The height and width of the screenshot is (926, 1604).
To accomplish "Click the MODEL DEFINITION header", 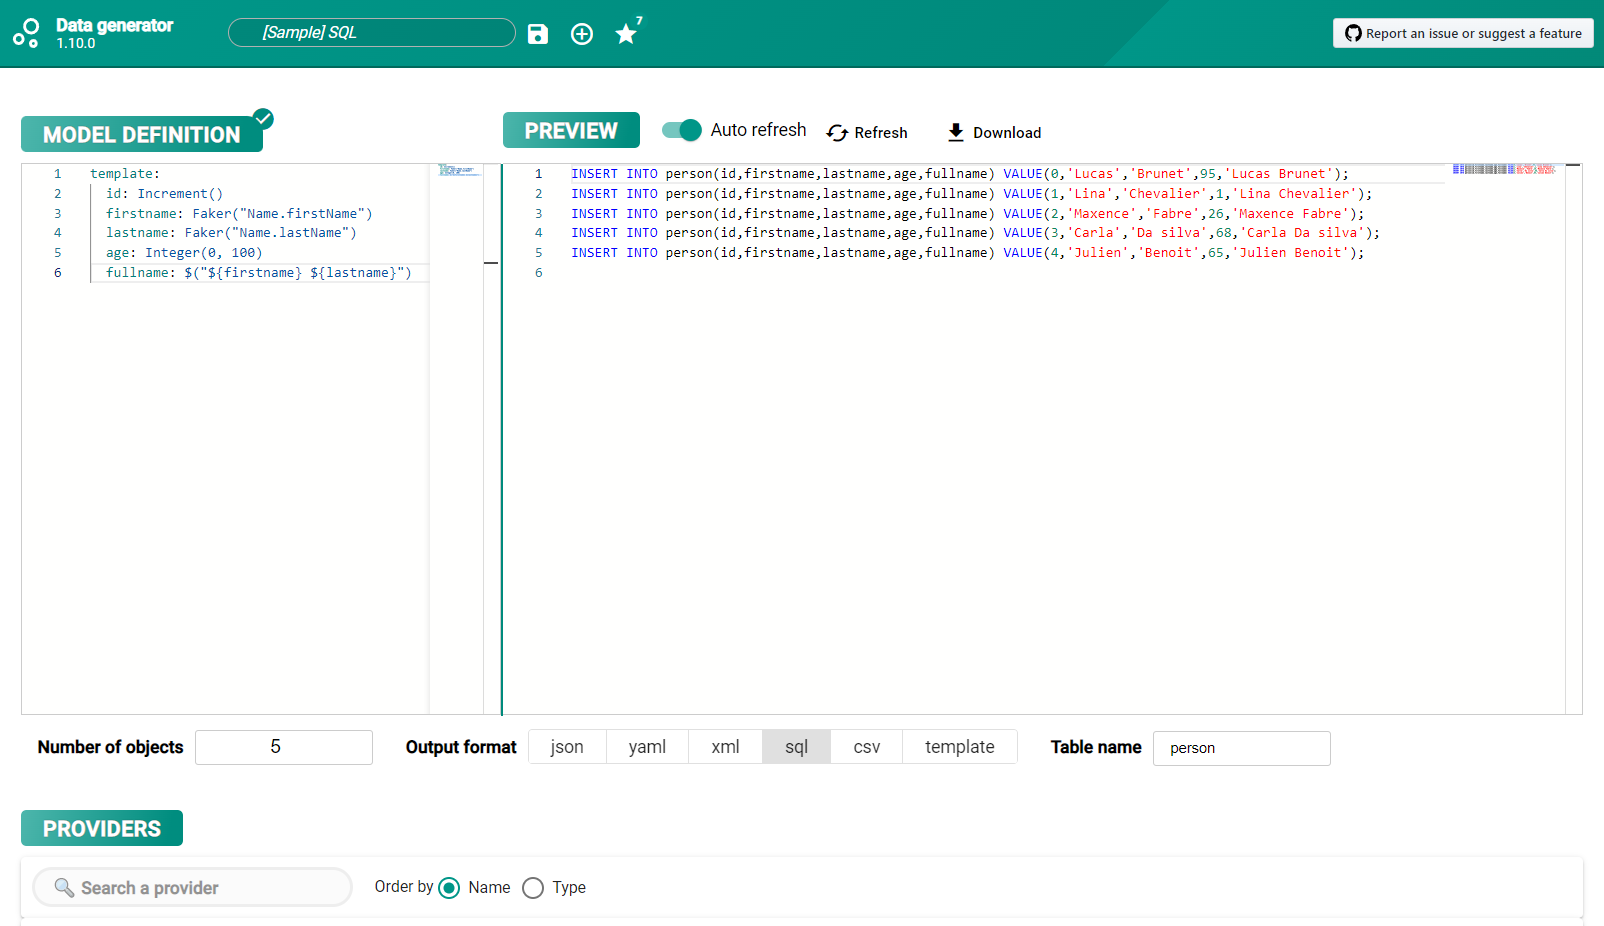I will coord(142,134).
